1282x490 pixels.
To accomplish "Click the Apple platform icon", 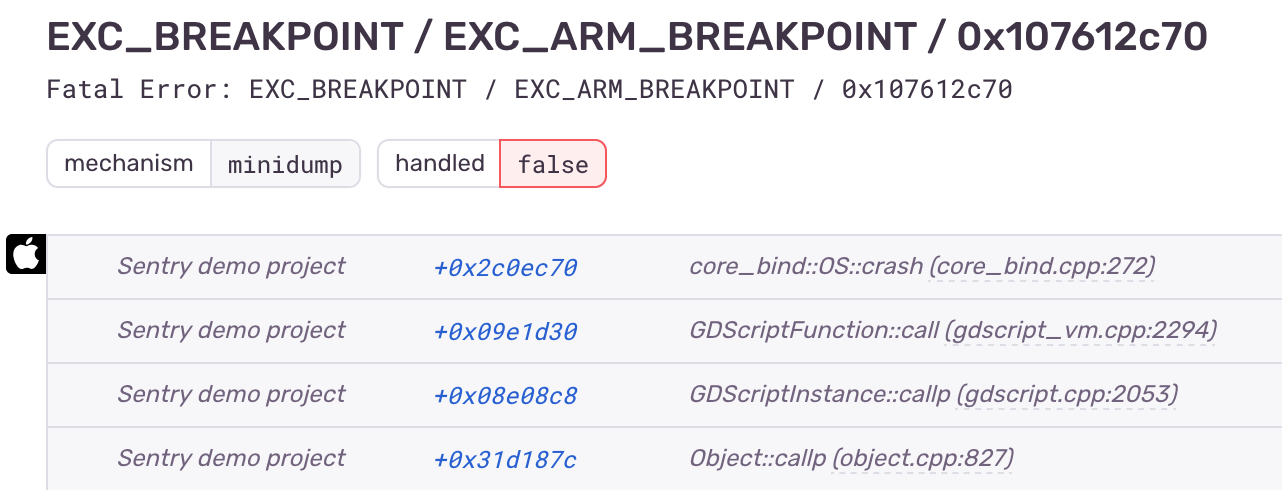I will (x=26, y=254).
